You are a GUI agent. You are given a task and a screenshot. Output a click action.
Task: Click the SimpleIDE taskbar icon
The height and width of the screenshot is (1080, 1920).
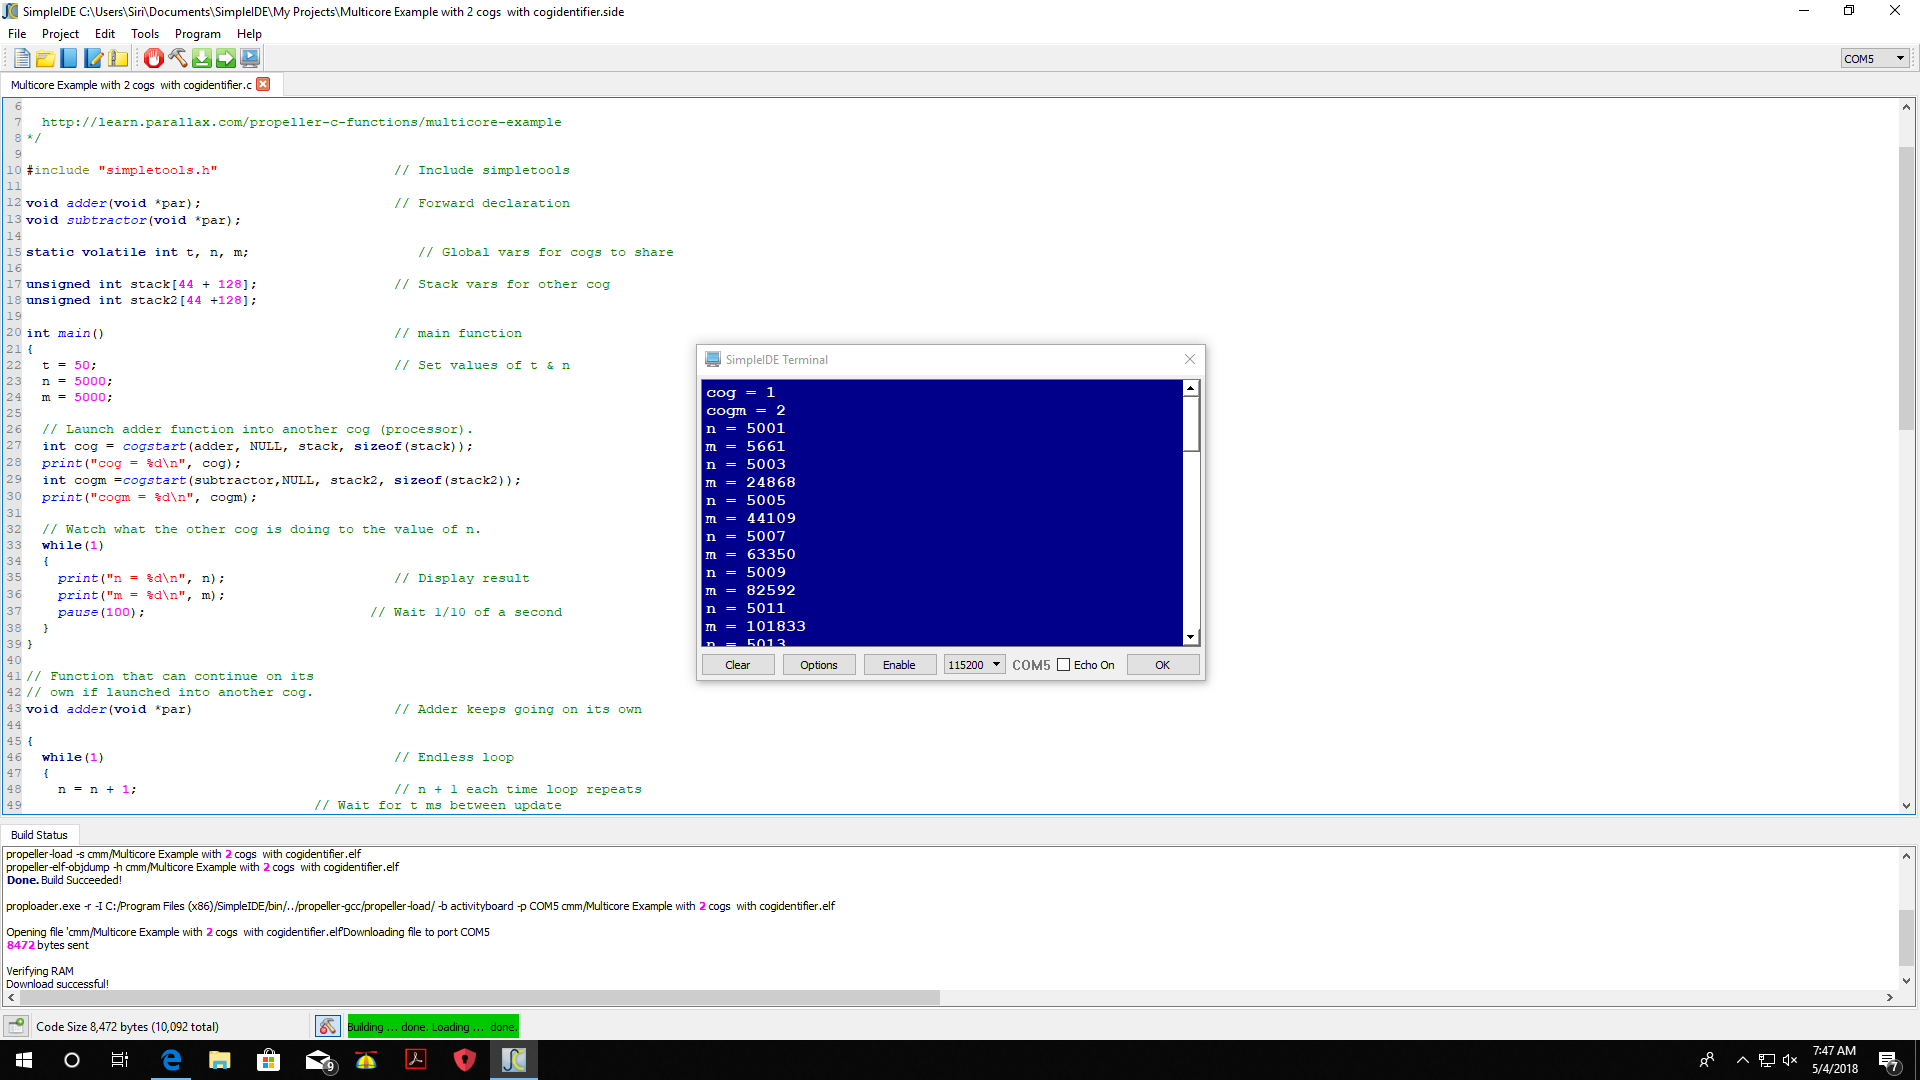[x=514, y=1060]
